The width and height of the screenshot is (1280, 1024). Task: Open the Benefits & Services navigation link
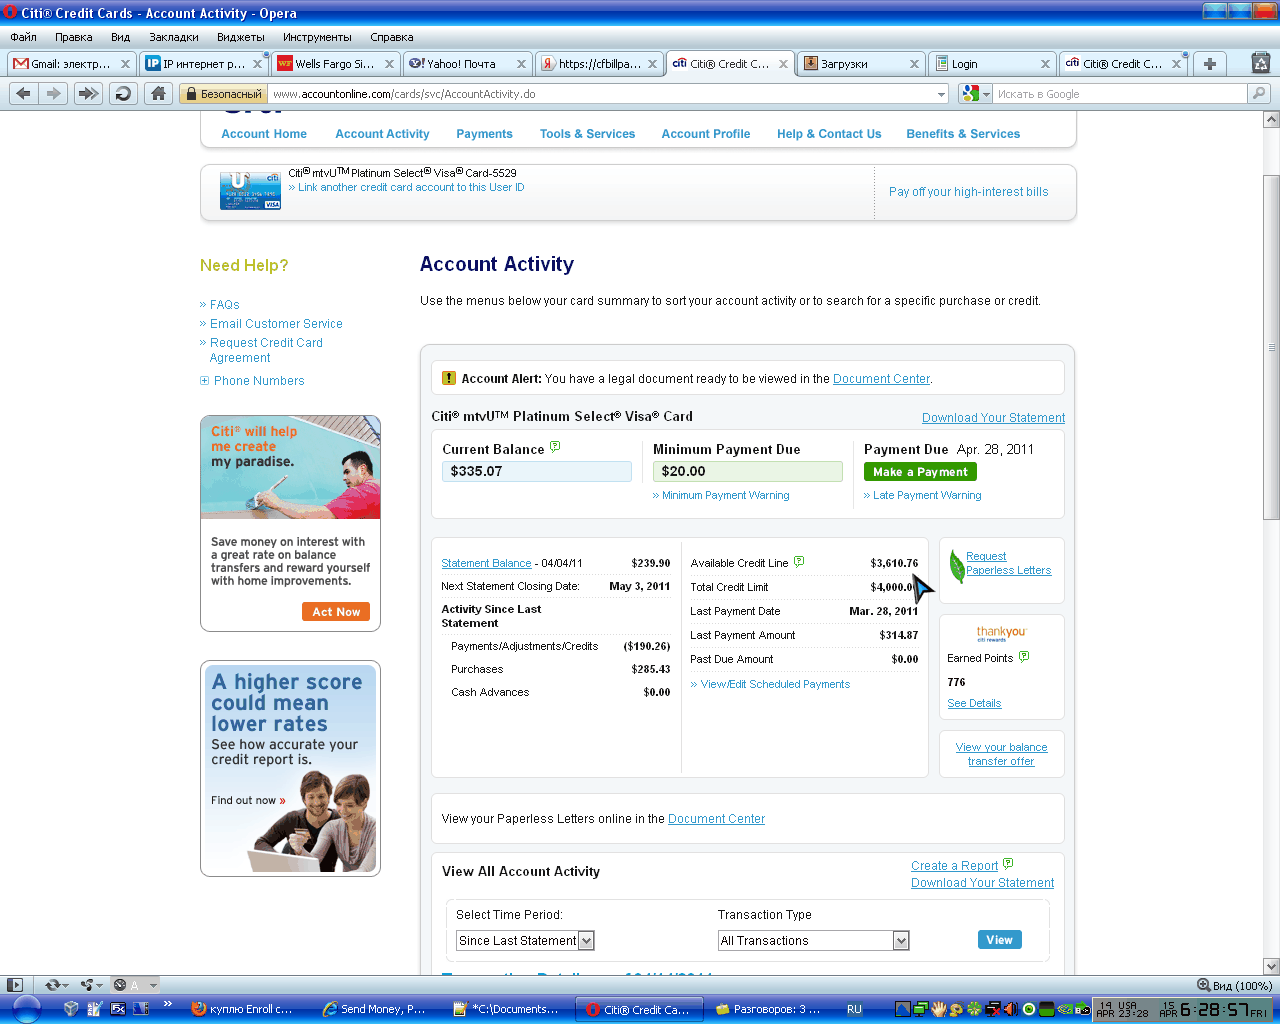963,134
